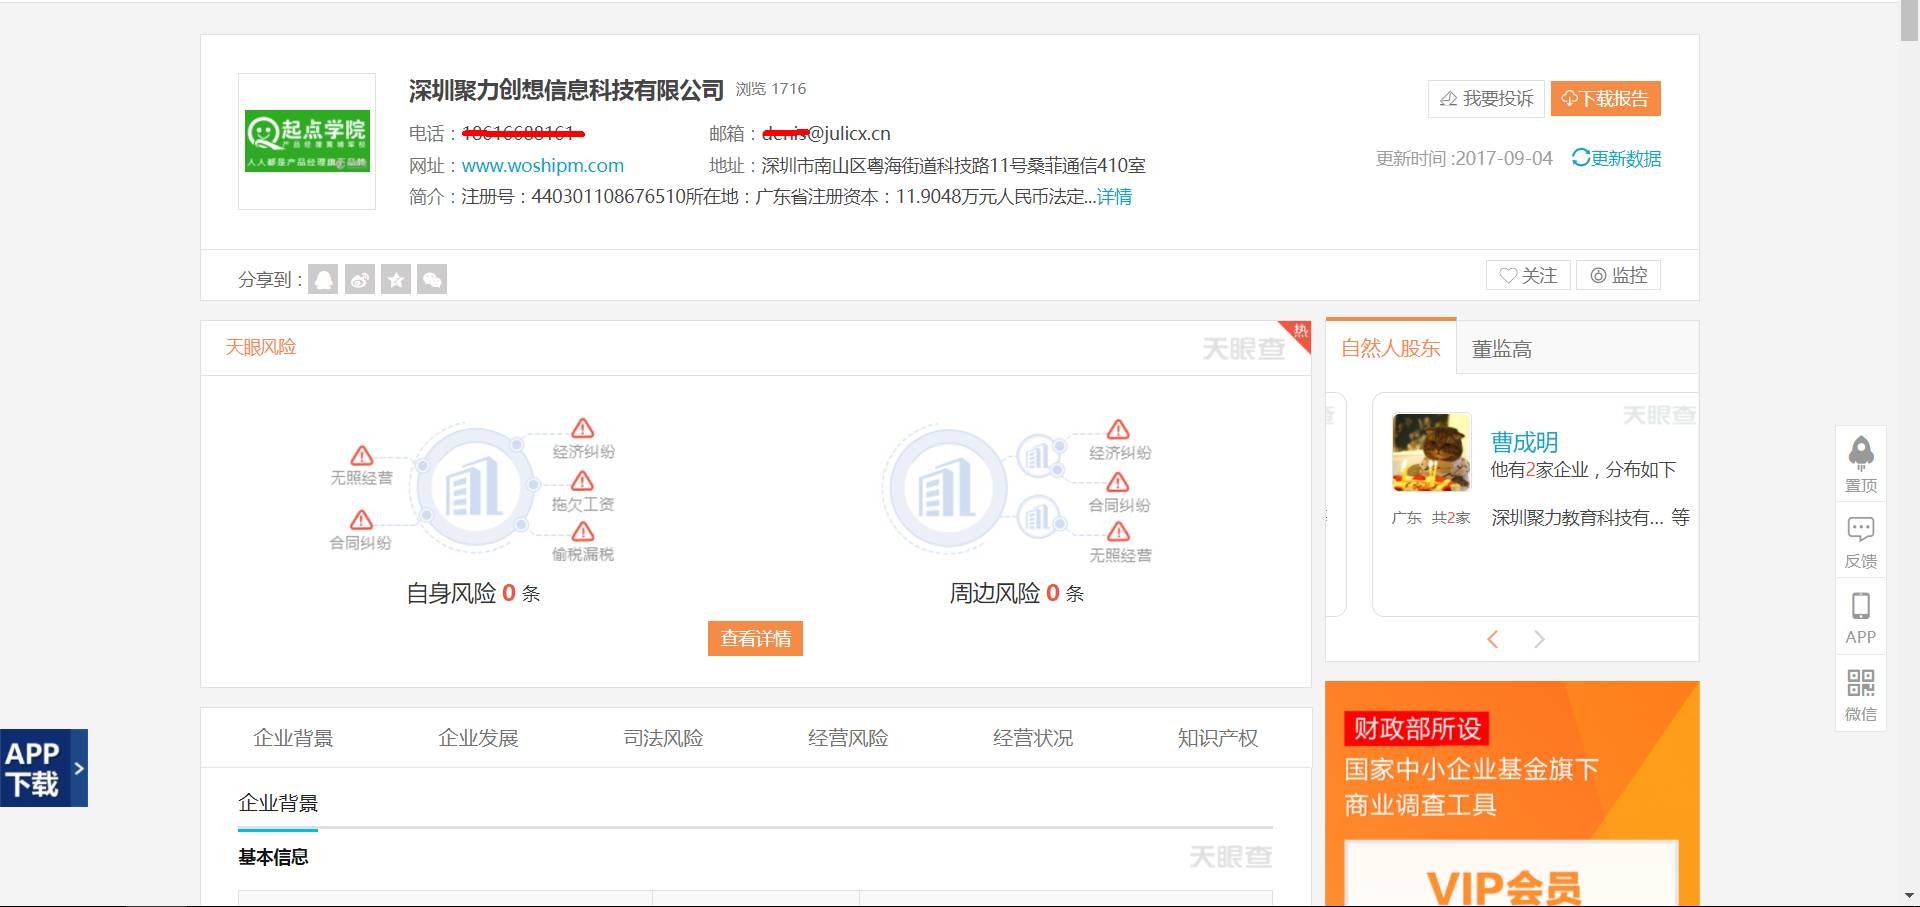
Task: Click the 天眼风险 panel heading
Action: [x=260, y=347]
